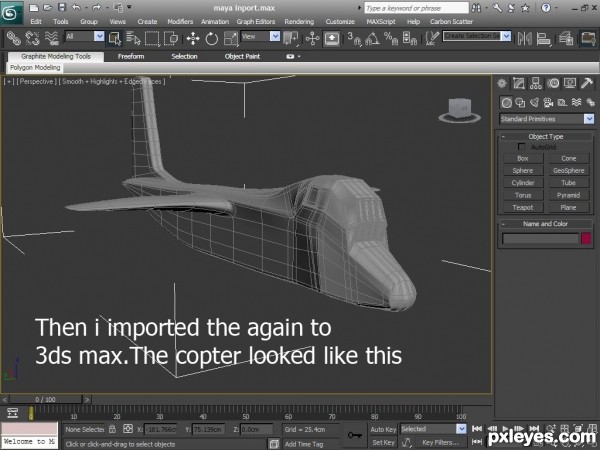Image resolution: width=600 pixels, height=450 pixels.
Task: Open the 'Selected' key mode dropdown
Action: point(461,429)
